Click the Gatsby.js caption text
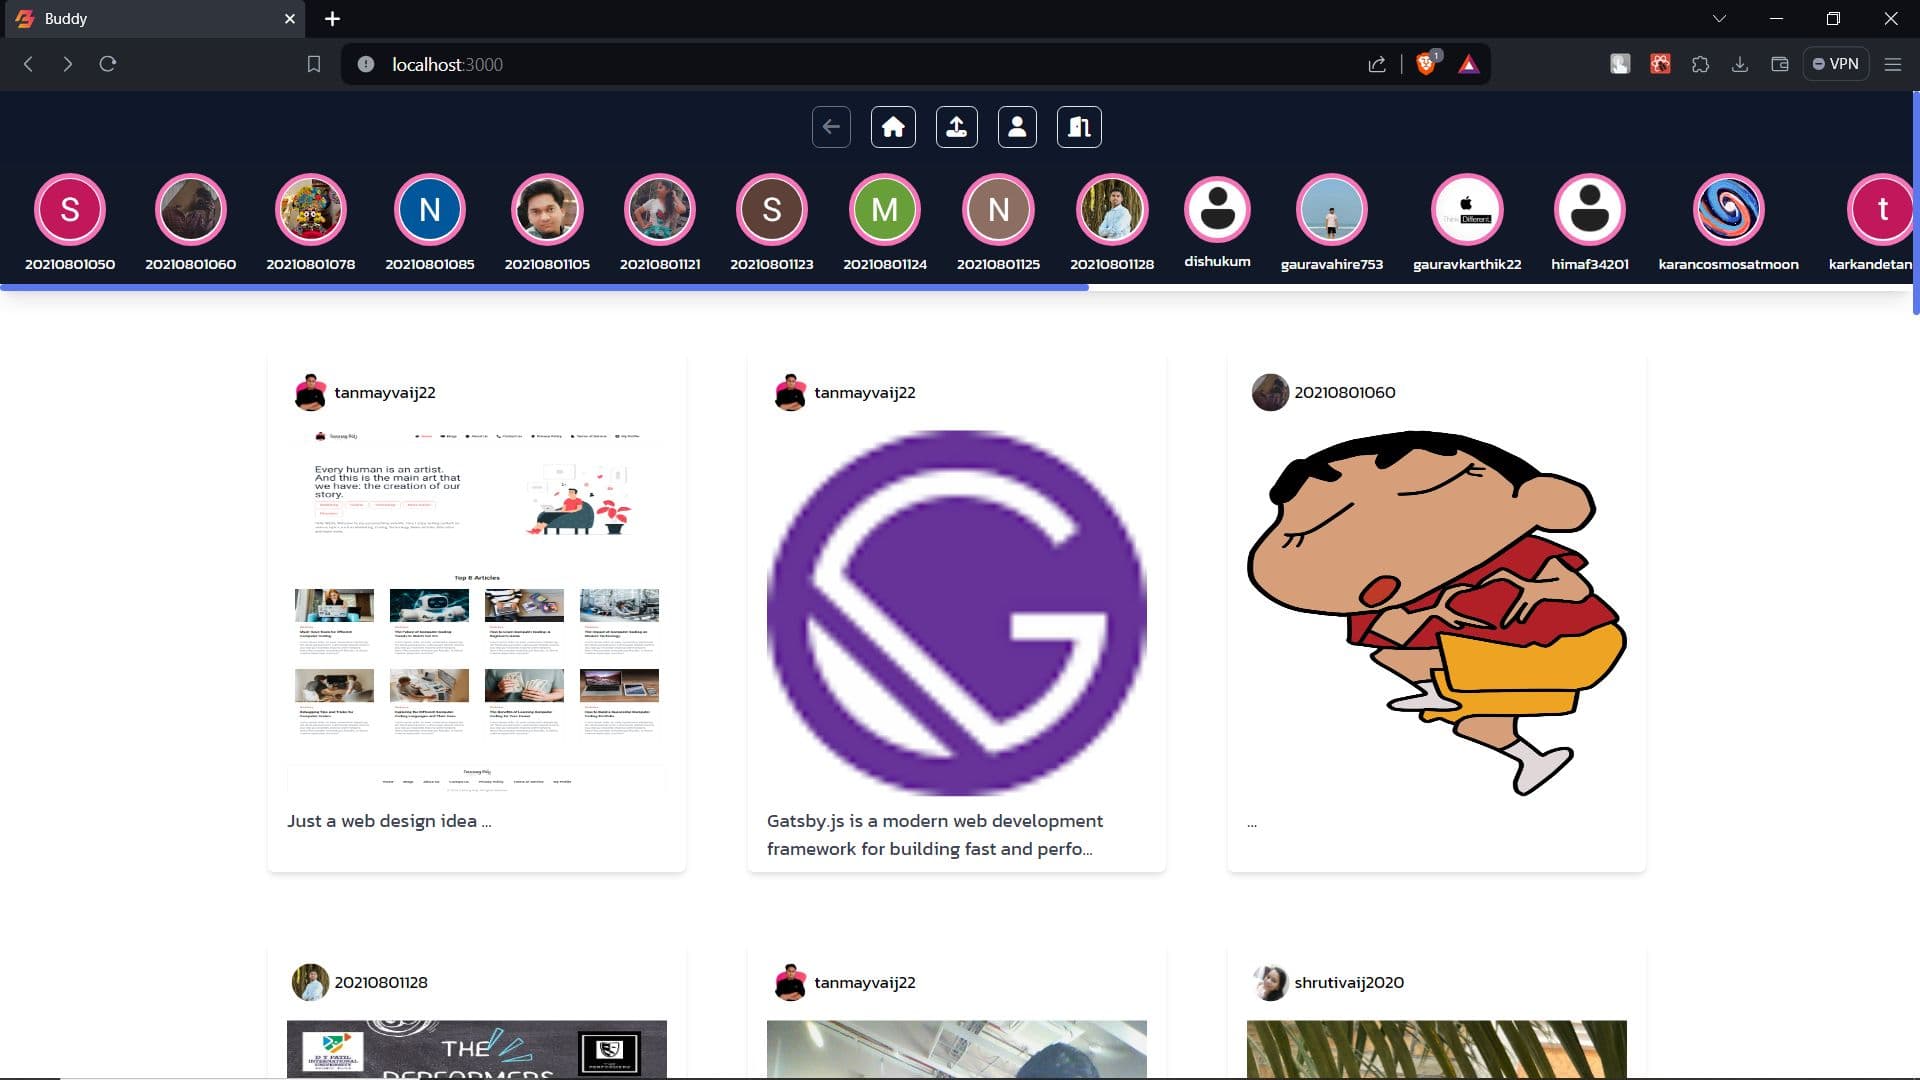 coord(935,835)
